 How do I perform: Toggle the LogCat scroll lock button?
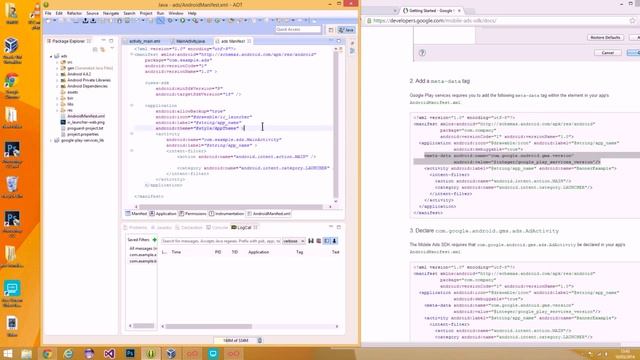click(334, 241)
